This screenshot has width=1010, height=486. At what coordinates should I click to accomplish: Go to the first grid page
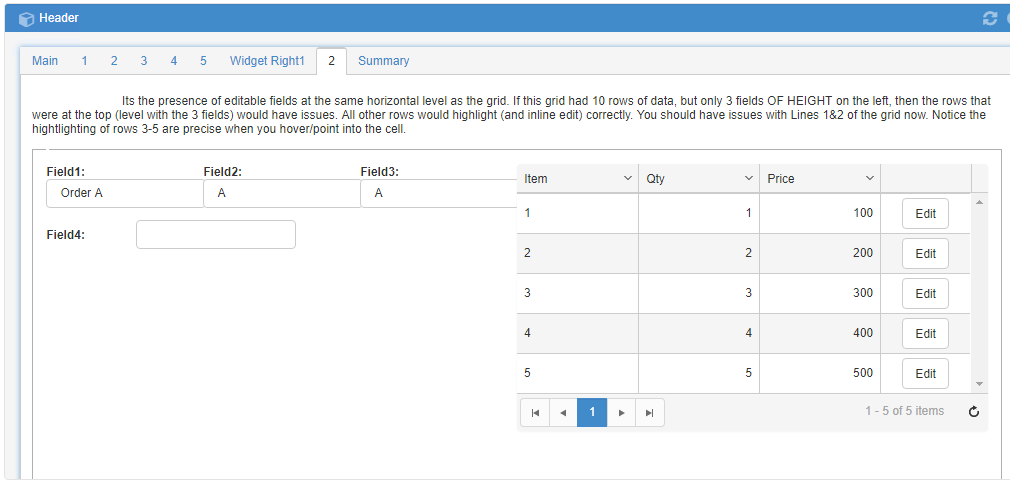[x=535, y=413]
